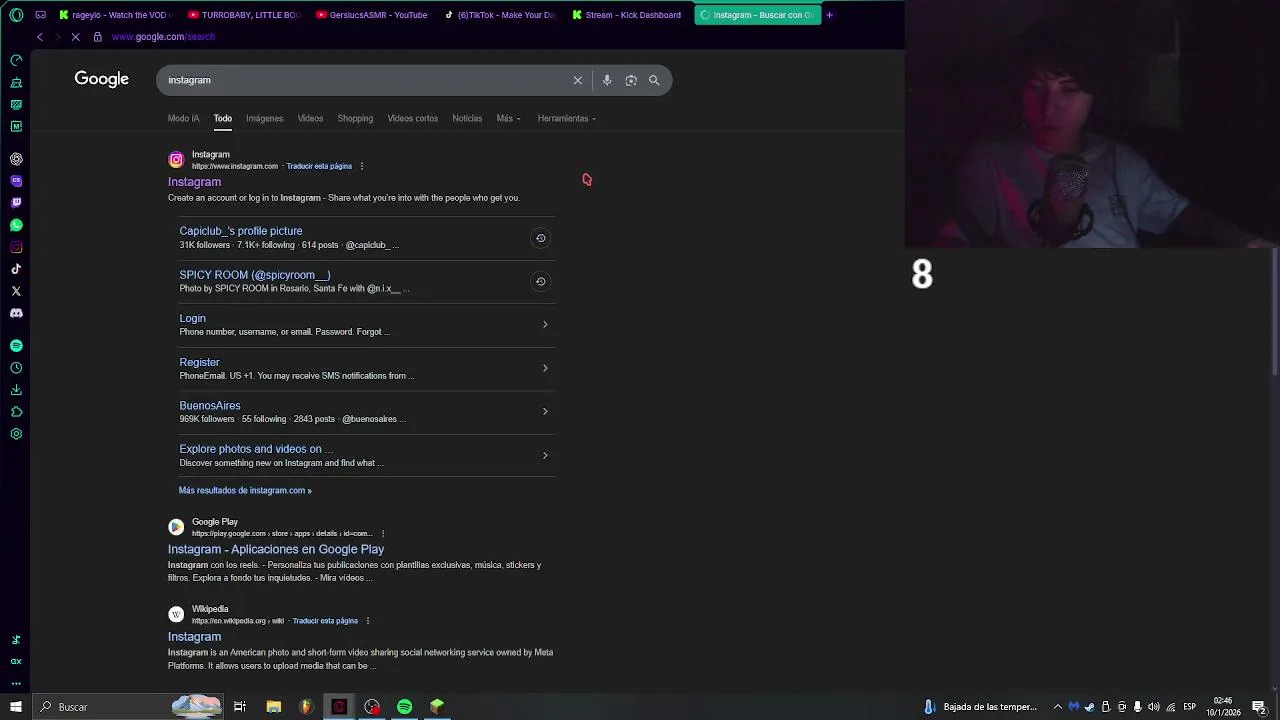
Task: Start voice search with microphone icon
Action: [606, 80]
